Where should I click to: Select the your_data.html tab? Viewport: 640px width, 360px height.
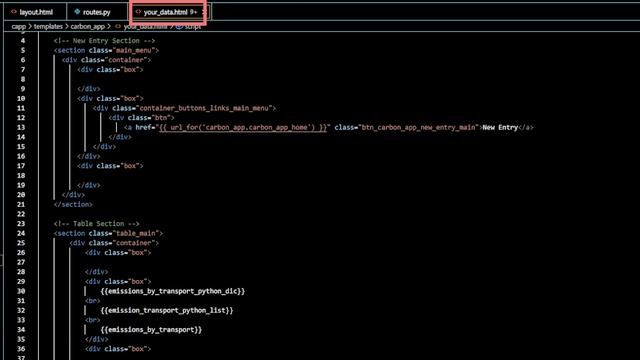pos(170,12)
